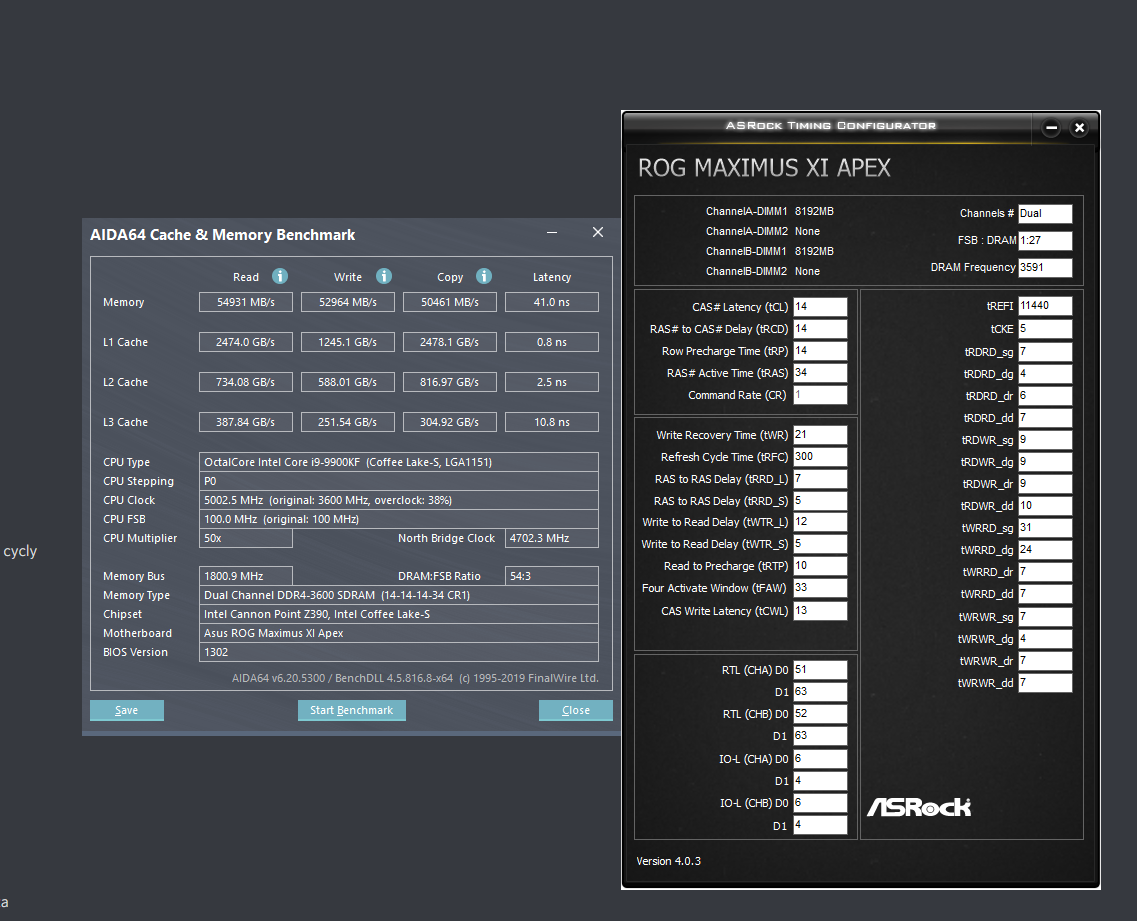Select the RTL (CHB) D0 field
1137x921 pixels.
[820, 714]
